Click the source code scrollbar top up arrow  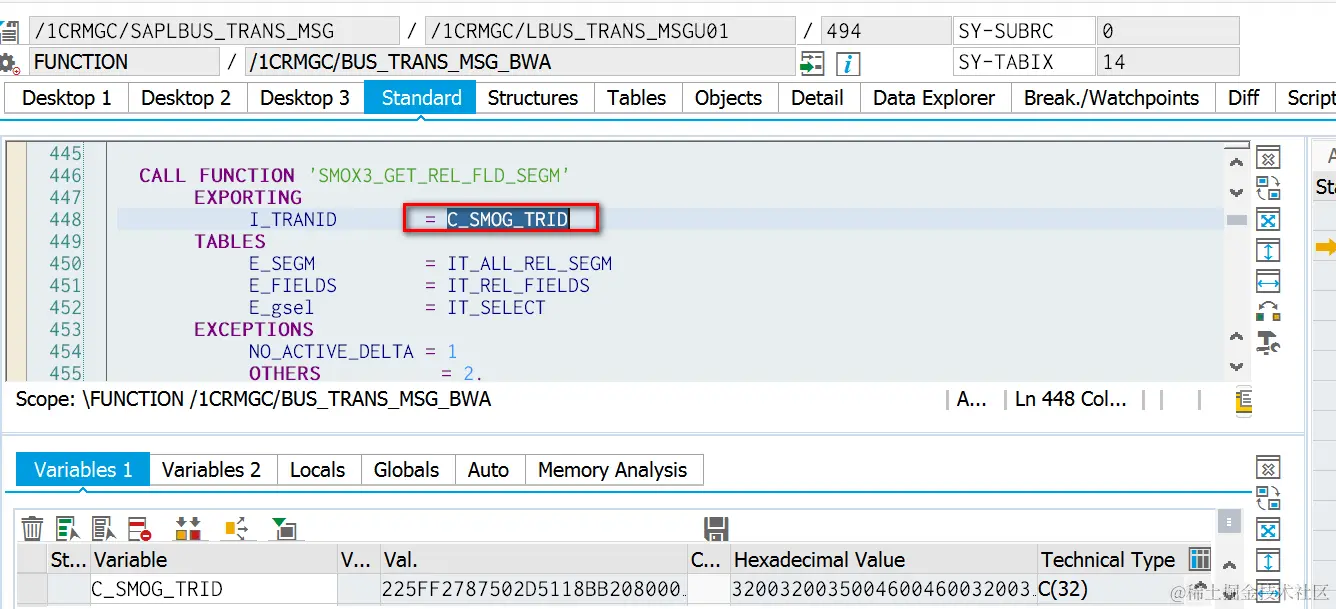point(1237,162)
